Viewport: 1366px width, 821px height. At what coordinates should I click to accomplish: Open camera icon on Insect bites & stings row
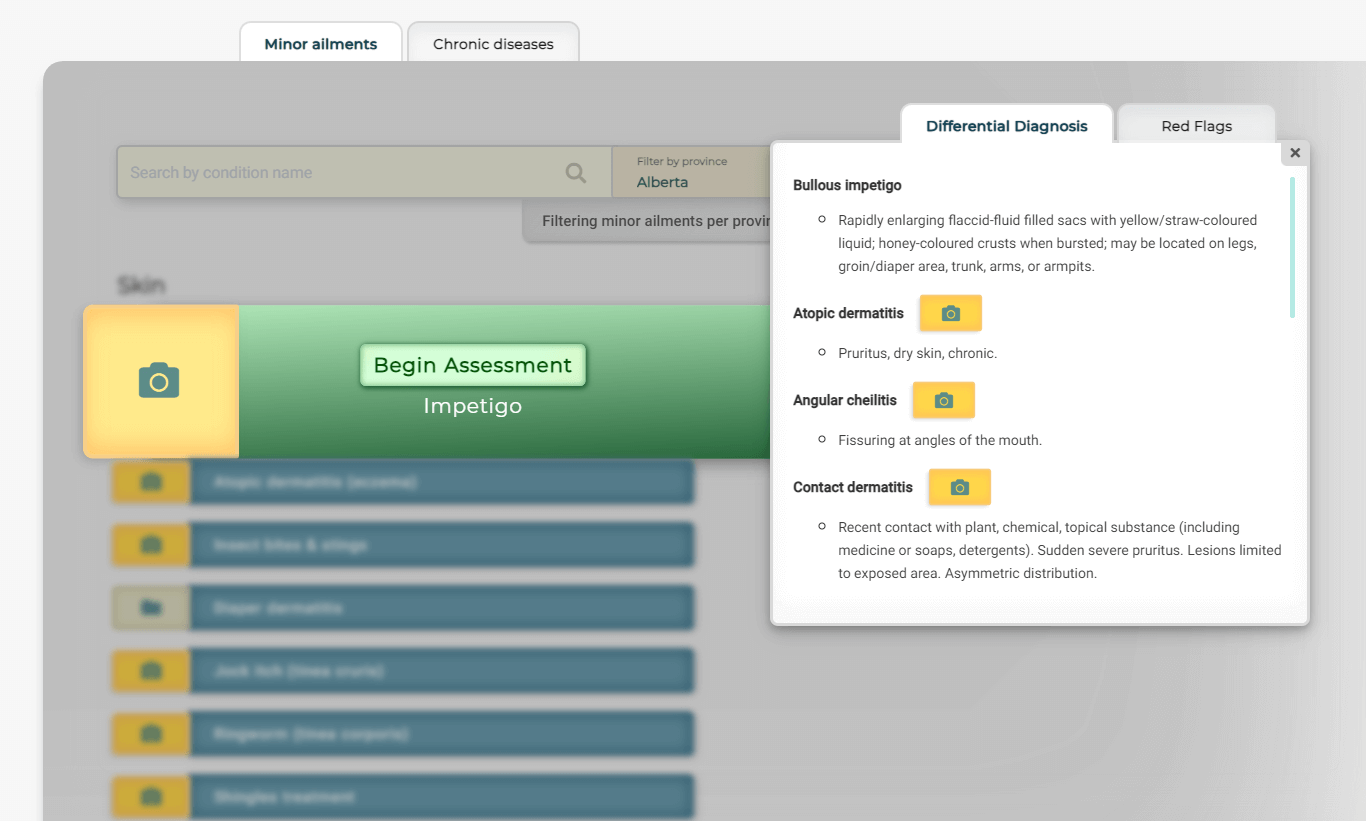pyautogui.click(x=149, y=544)
